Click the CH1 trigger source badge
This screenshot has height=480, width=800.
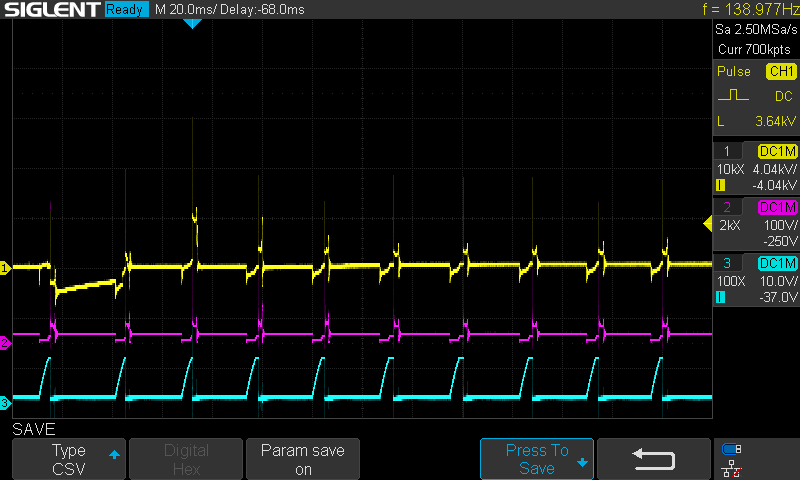780,72
